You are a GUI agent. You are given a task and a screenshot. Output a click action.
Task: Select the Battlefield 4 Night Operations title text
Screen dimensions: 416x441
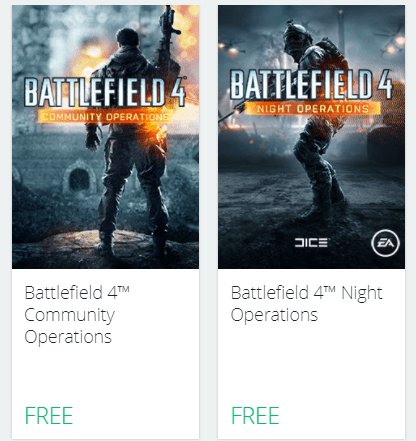coord(307,304)
